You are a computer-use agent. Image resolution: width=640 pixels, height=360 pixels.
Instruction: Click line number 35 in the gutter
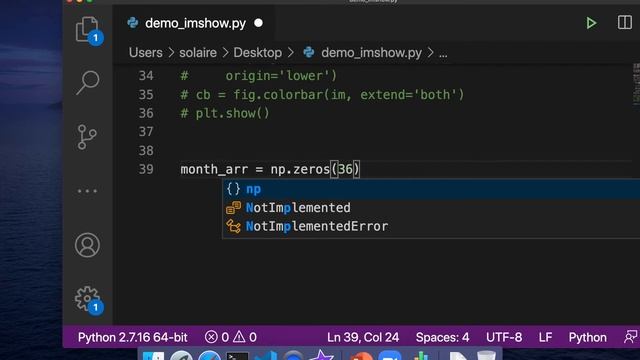point(146,95)
